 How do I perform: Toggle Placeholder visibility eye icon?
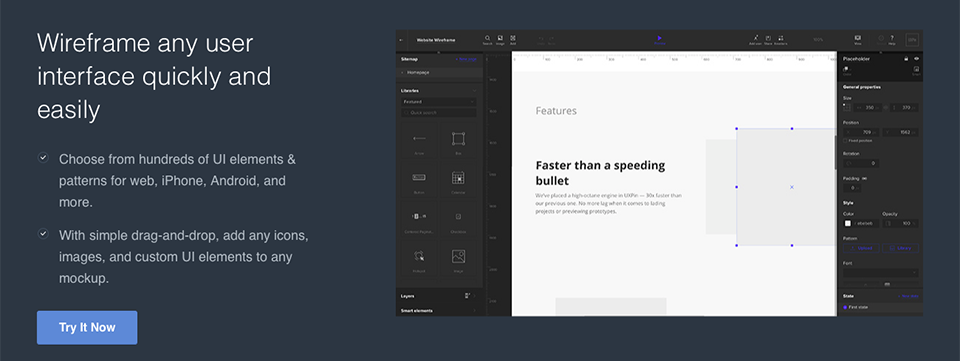click(x=917, y=59)
